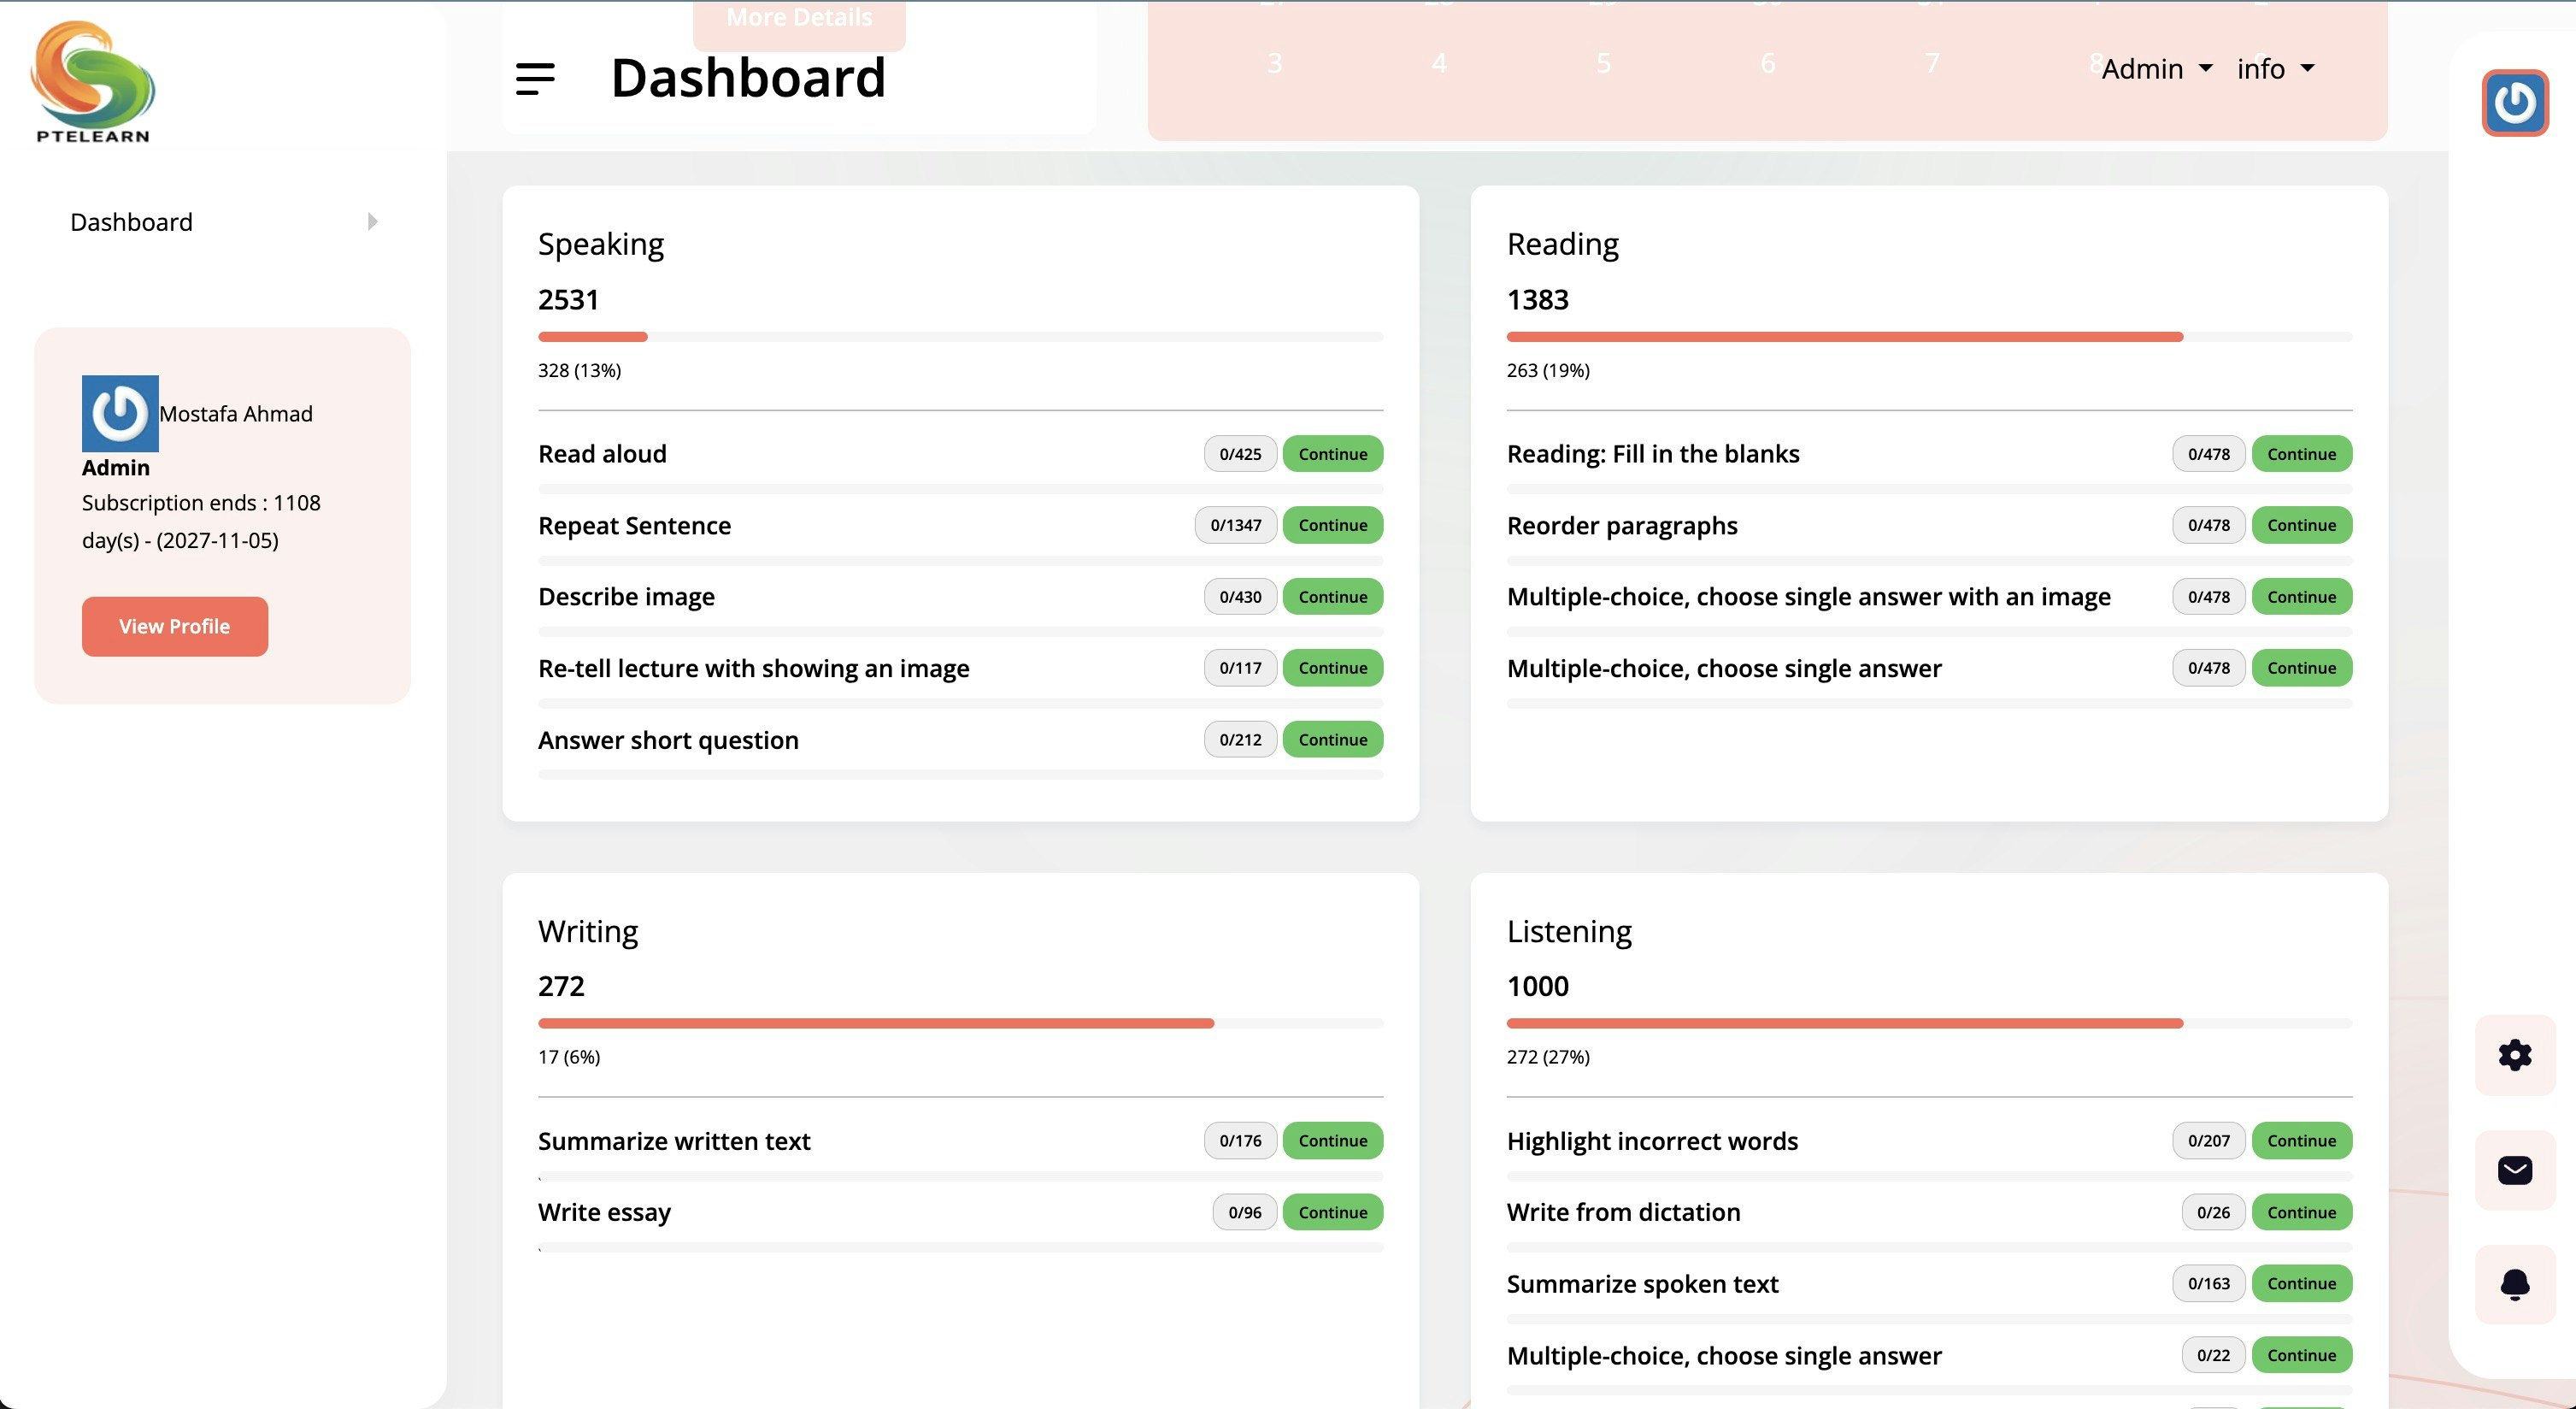Screen dimensions: 2576x1409
Task: Click the Reading overall progress bar
Action: point(1929,337)
